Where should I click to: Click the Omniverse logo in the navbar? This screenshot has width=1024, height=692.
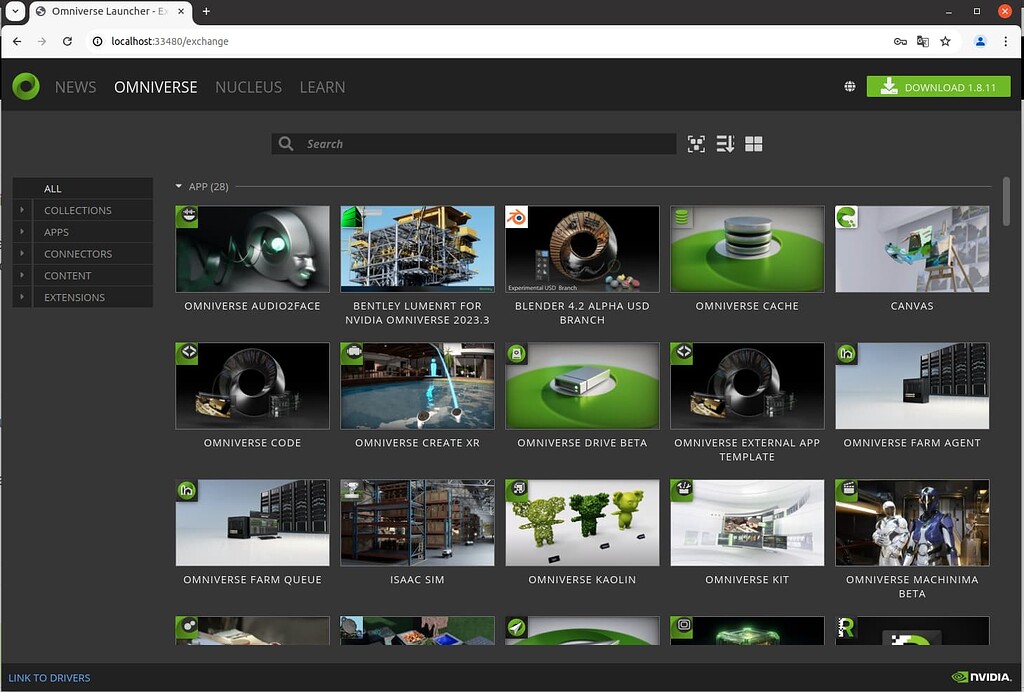tap(25, 86)
